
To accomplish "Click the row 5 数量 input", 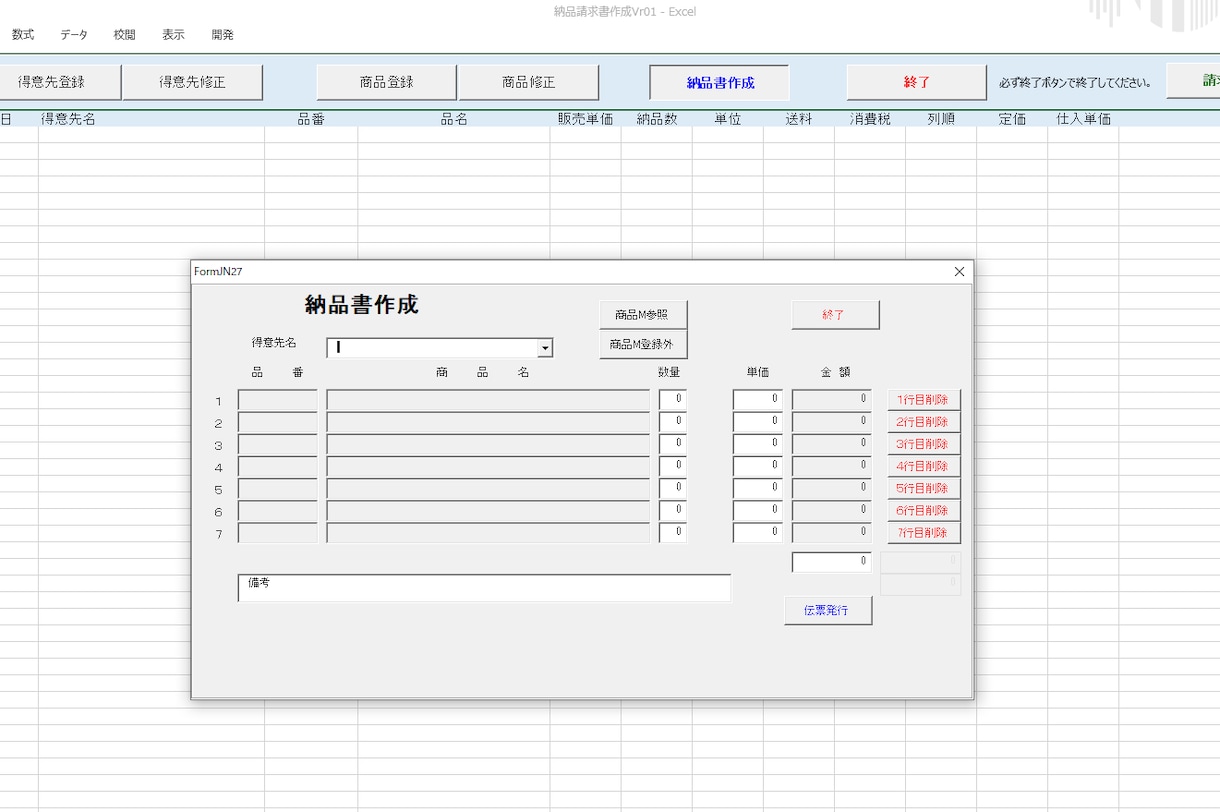I will pyautogui.click(x=673, y=489).
